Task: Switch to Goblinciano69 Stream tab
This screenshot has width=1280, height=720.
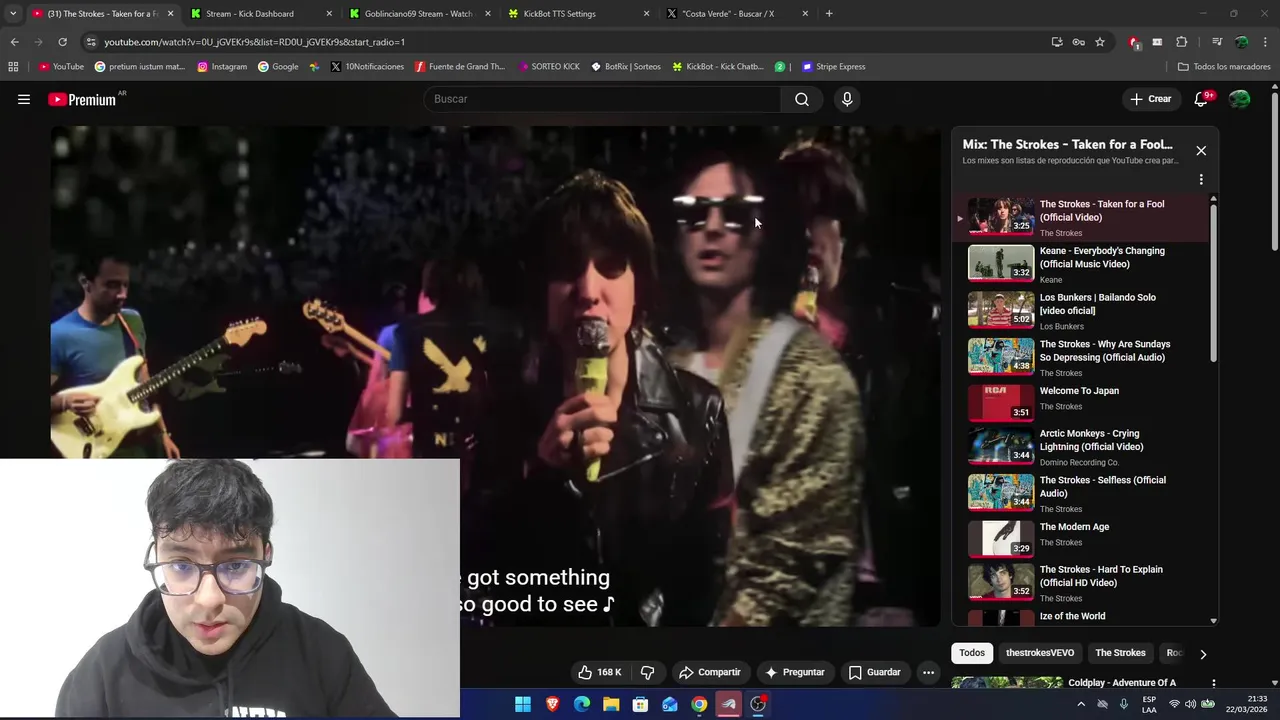Action: click(x=420, y=14)
